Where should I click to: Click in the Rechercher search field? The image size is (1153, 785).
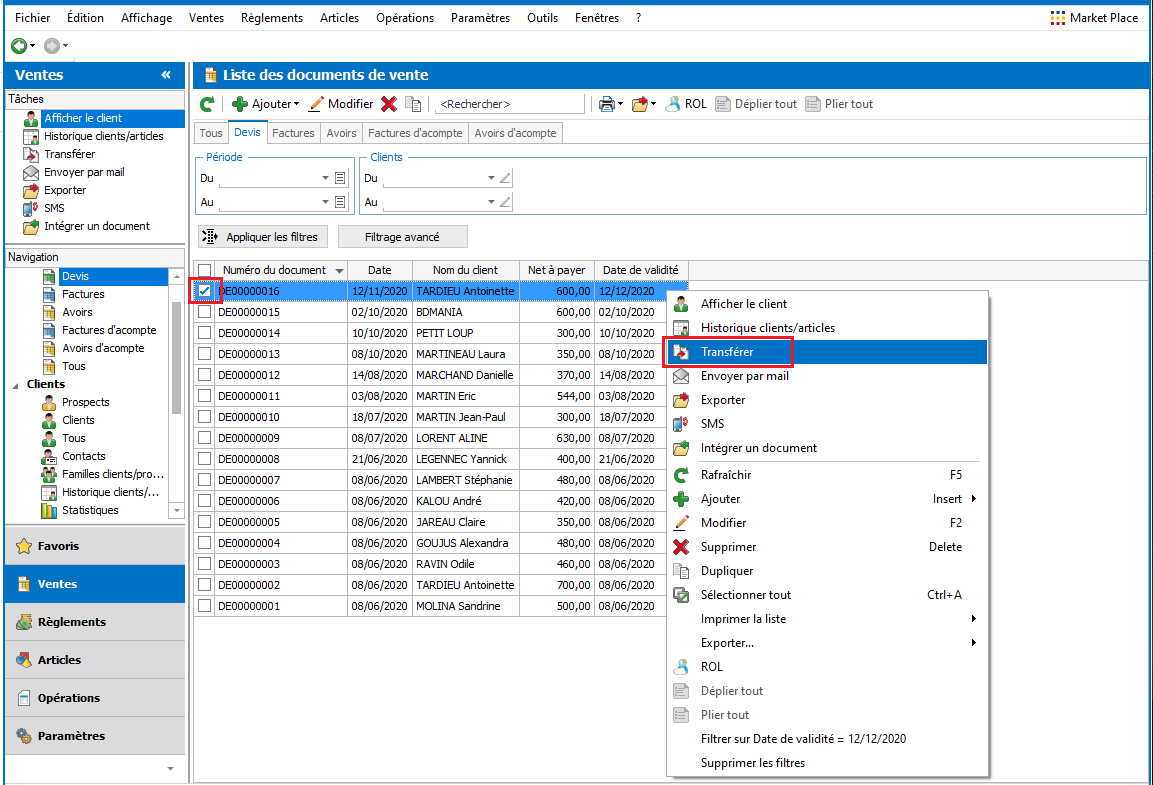(508, 104)
